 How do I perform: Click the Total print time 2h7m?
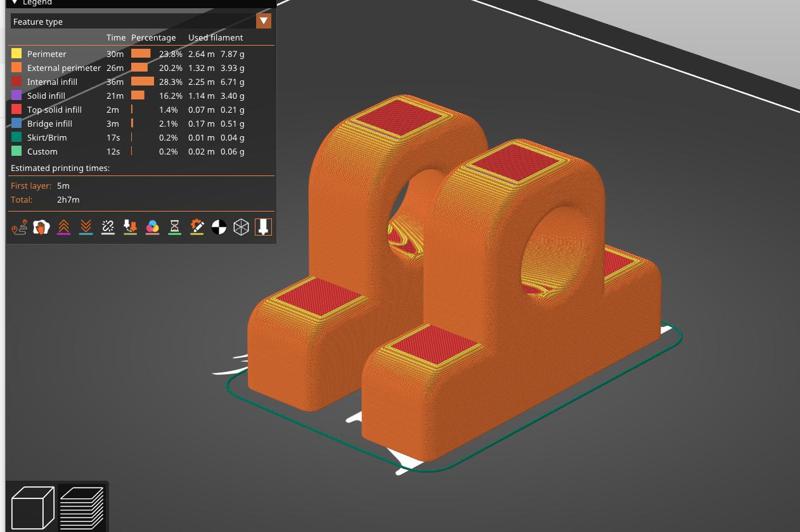(68, 199)
